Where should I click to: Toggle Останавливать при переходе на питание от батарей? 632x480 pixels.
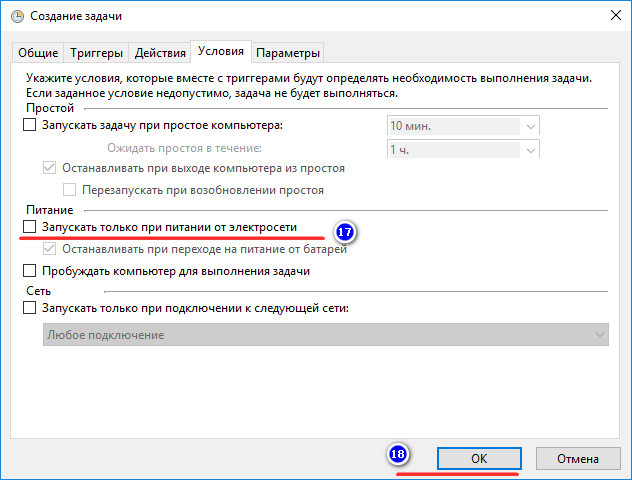51,249
